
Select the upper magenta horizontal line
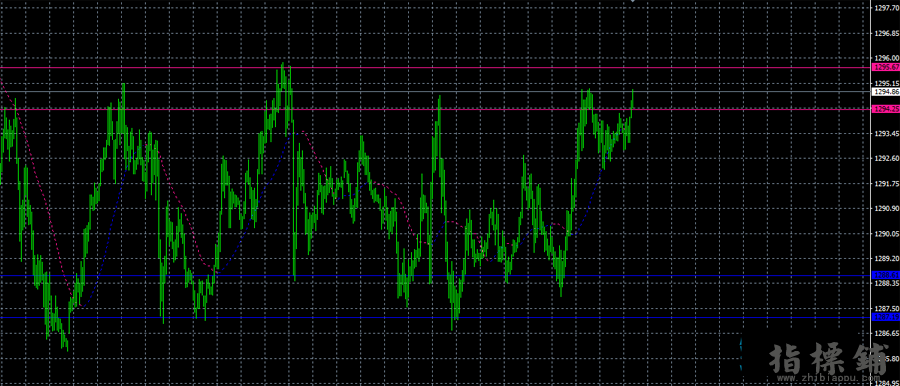pos(436,68)
